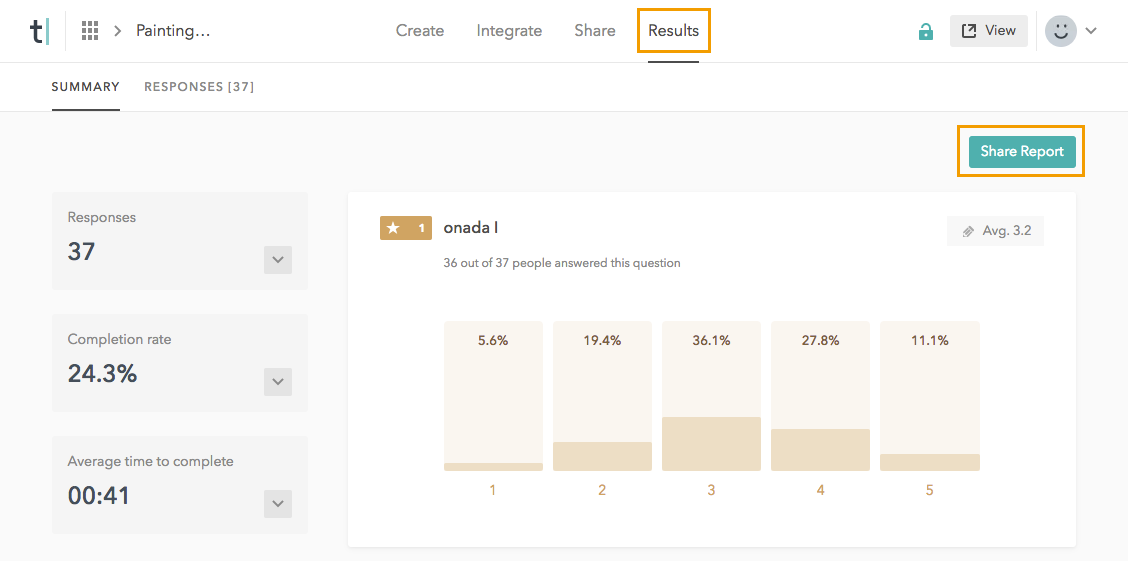This screenshot has height=561, width=1128.
Task: Switch to the Create tab
Action: pyautogui.click(x=420, y=31)
